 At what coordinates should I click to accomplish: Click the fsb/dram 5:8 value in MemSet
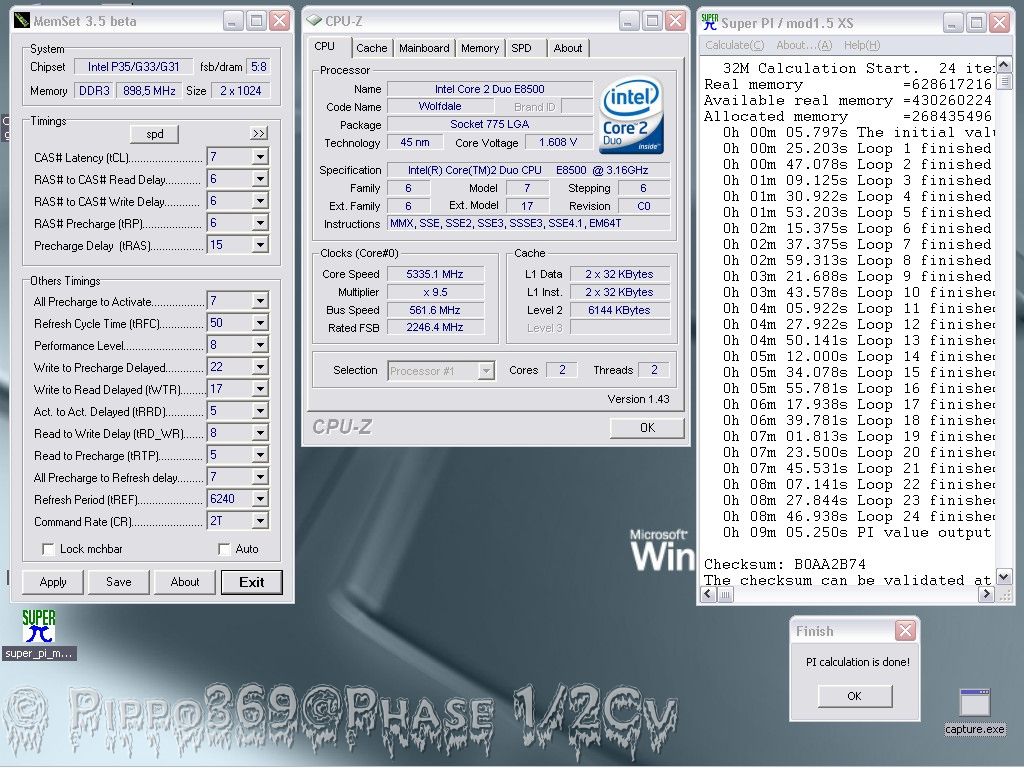[259, 67]
